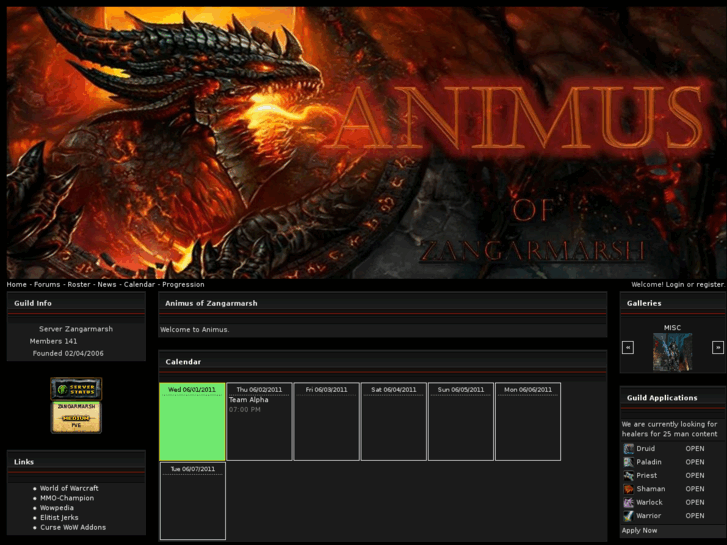Click the Login link
Viewport: 727px width, 545px height.
(675, 284)
